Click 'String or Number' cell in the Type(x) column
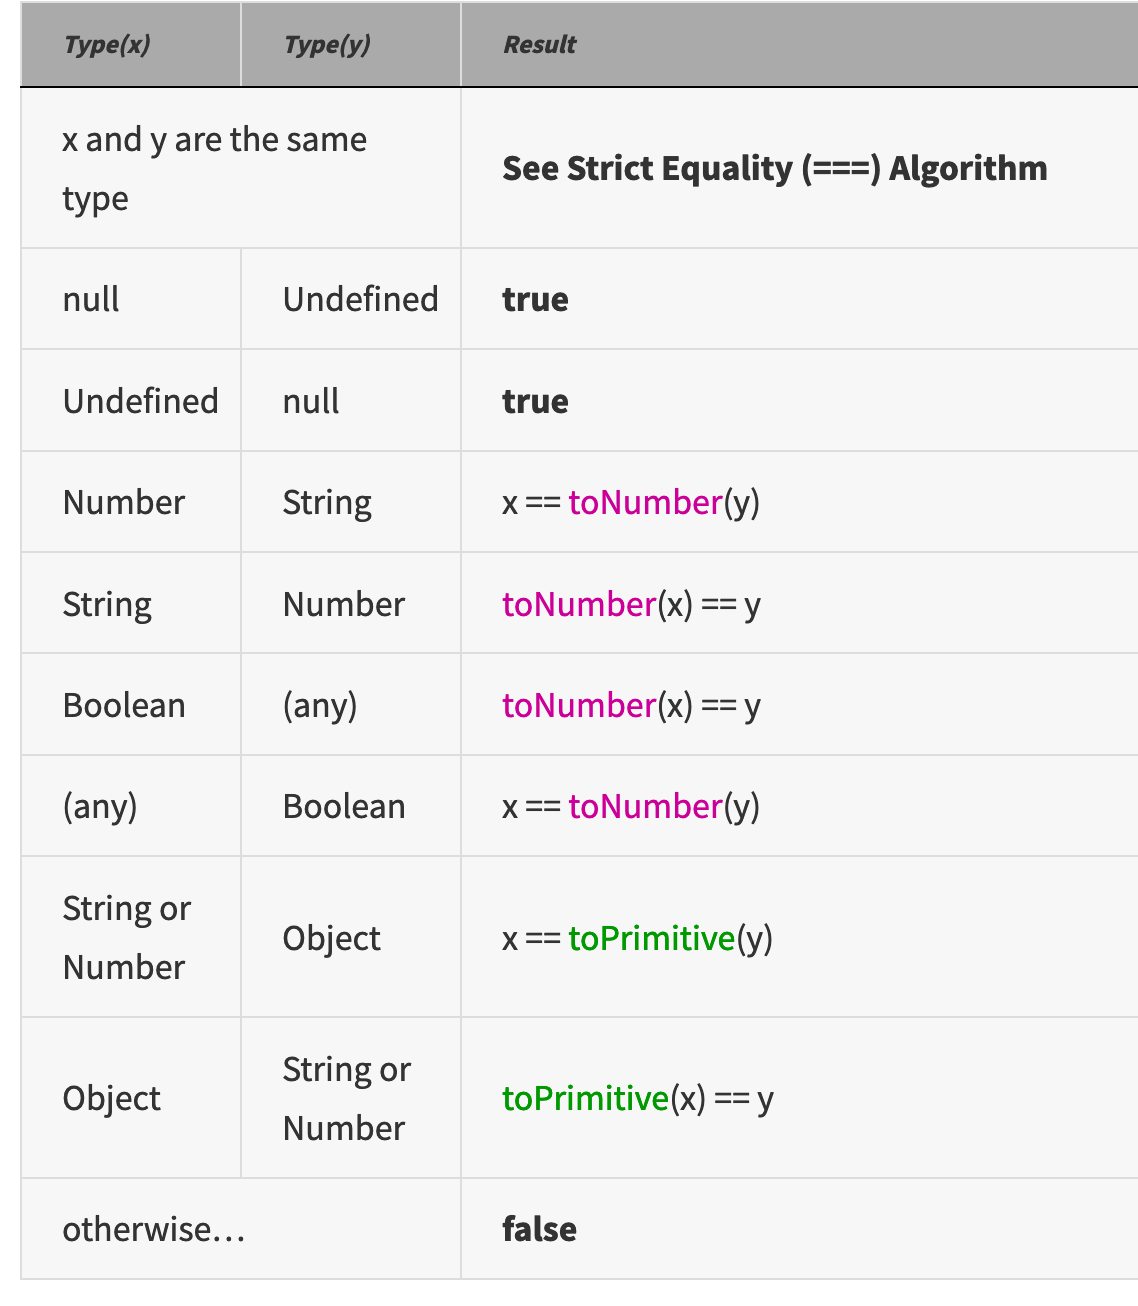 [x=126, y=938]
